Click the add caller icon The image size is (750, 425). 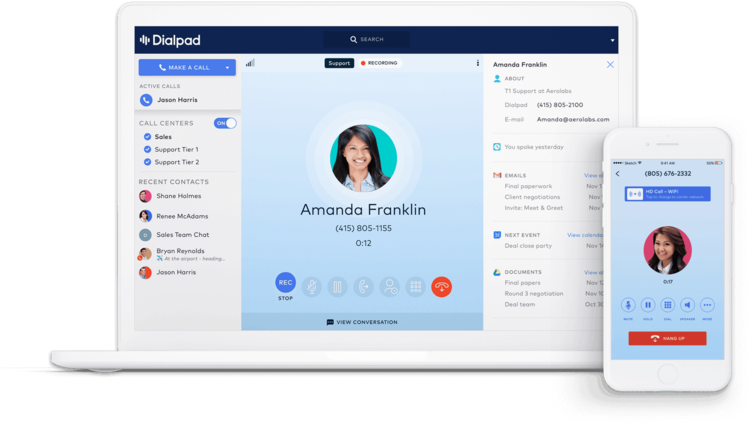(x=390, y=287)
